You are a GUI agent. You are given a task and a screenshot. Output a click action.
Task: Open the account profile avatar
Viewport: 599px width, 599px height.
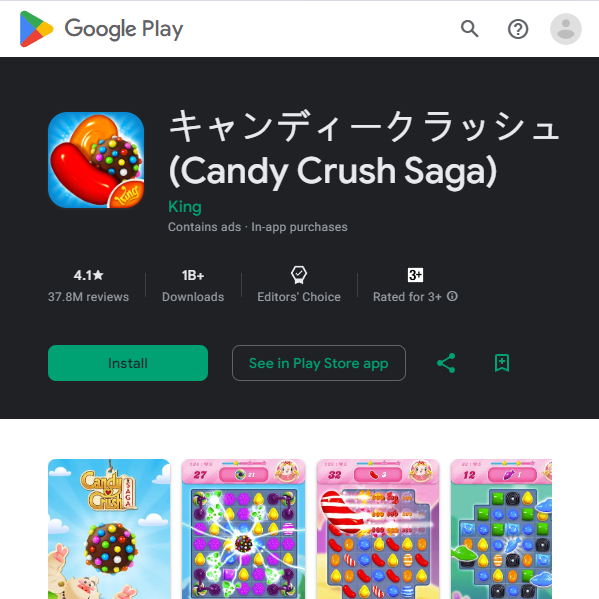coord(565,29)
